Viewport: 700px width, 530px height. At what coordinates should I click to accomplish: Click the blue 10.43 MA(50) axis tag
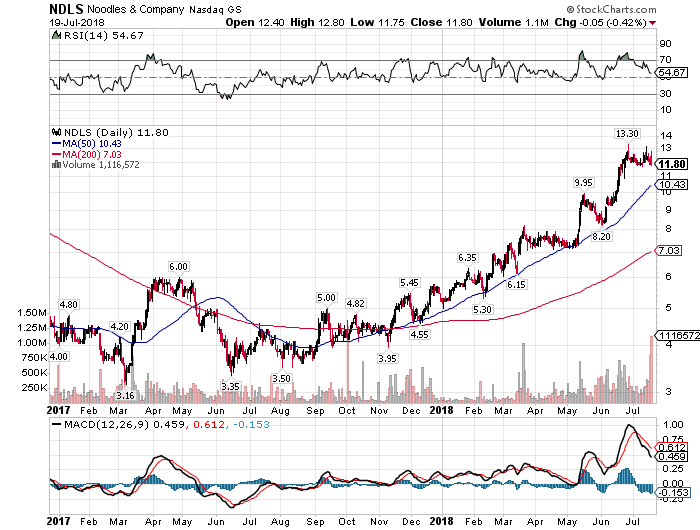pos(672,184)
